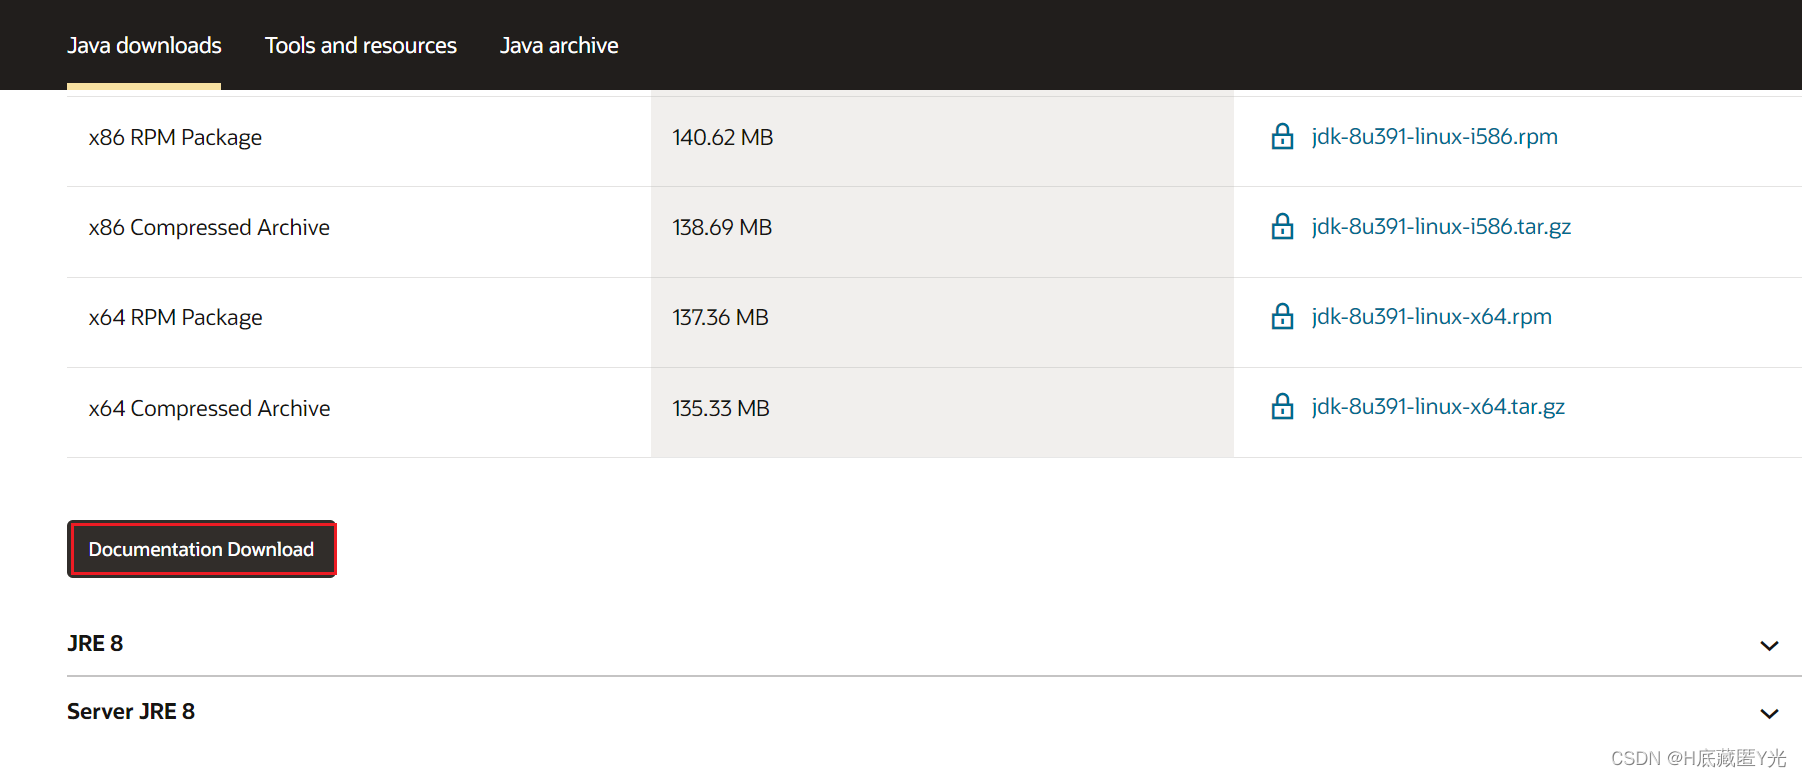
Task: Open Tools and resources tab
Action: (361, 45)
